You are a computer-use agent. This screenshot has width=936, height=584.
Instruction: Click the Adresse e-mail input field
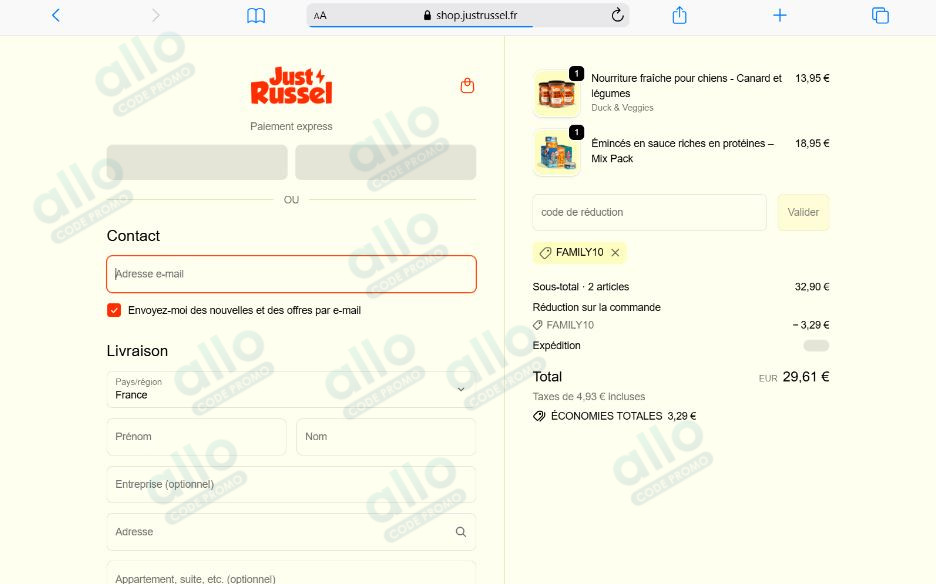pos(291,273)
